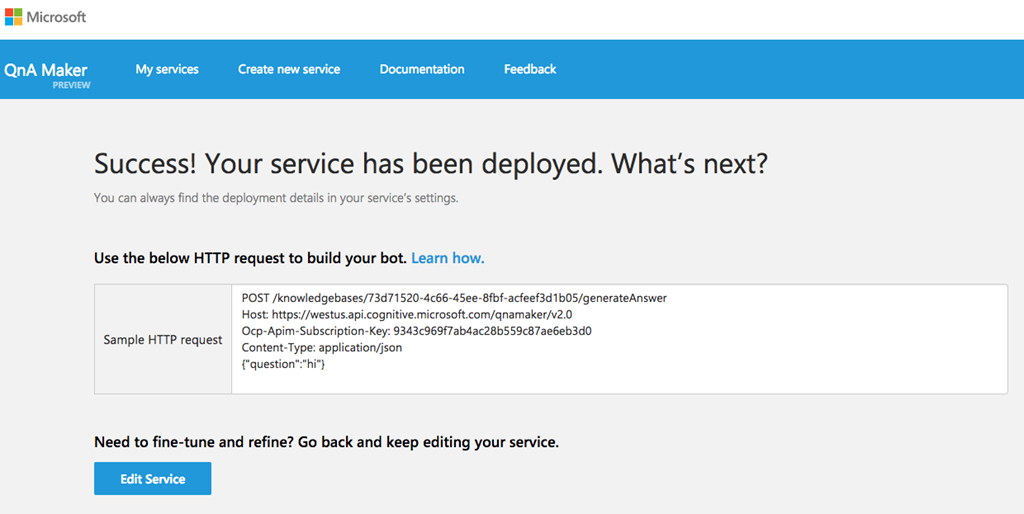Click the {"question":"hi"} body line
The height and width of the screenshot is (514, 1024).
[x=283, y=364]
